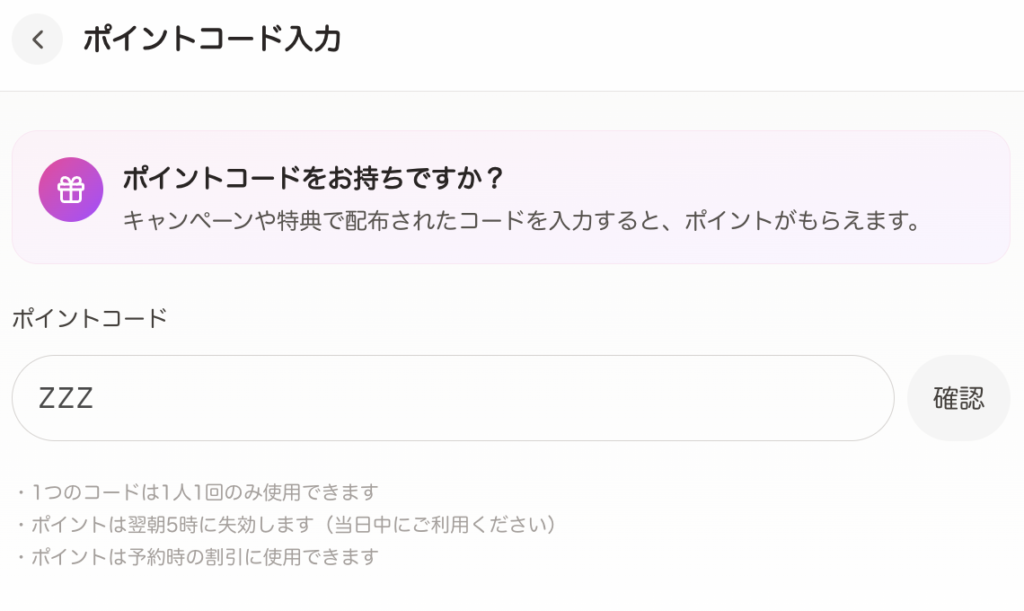The height and width of the screenshot is (611, 1024).
Task: Click the 当日中にご利用ください parenthetical text
Action: [448, 524]
